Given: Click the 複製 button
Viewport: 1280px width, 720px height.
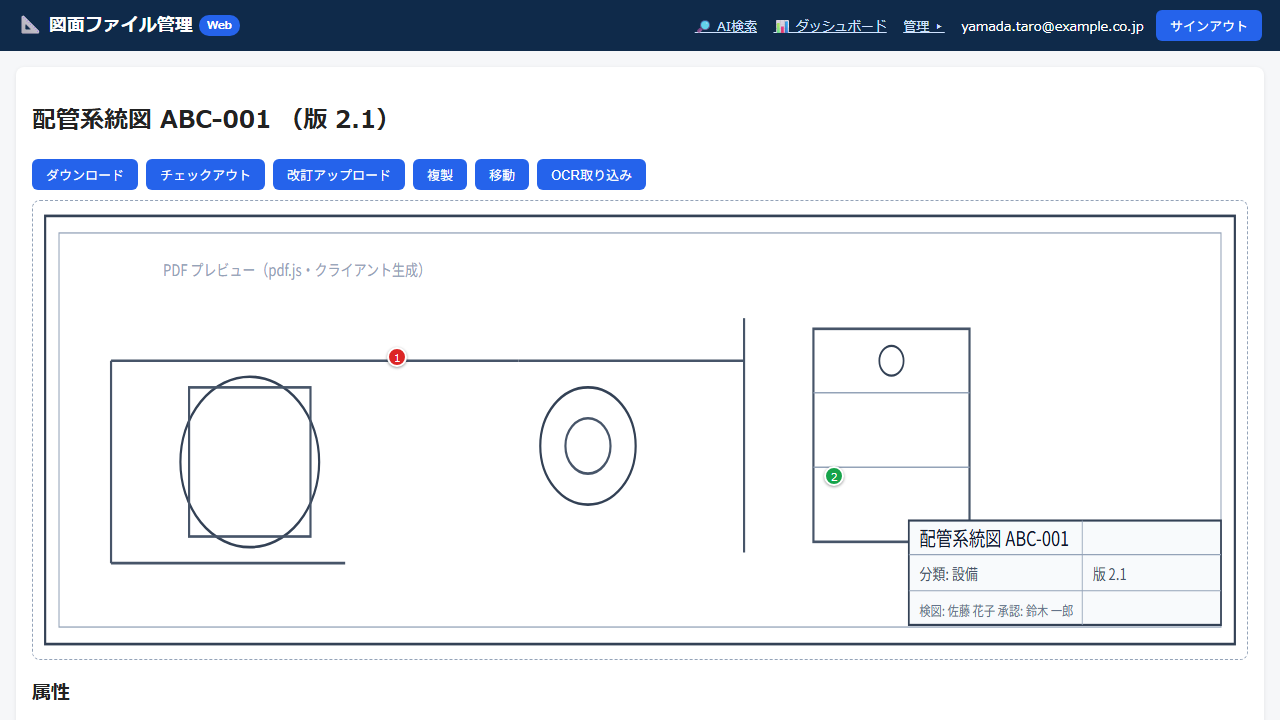Looking at the screenshot, I should click(440, 174).
